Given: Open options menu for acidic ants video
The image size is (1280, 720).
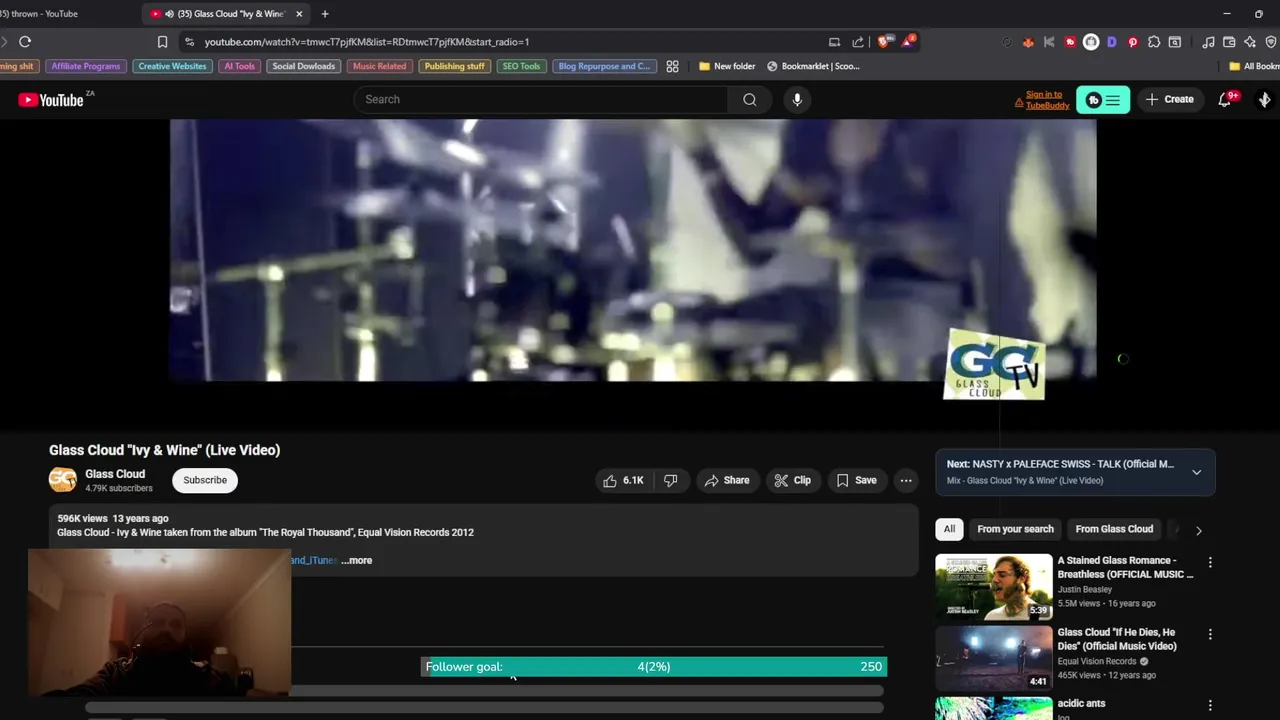Looking at the screenshot, I should point(1210,705).
